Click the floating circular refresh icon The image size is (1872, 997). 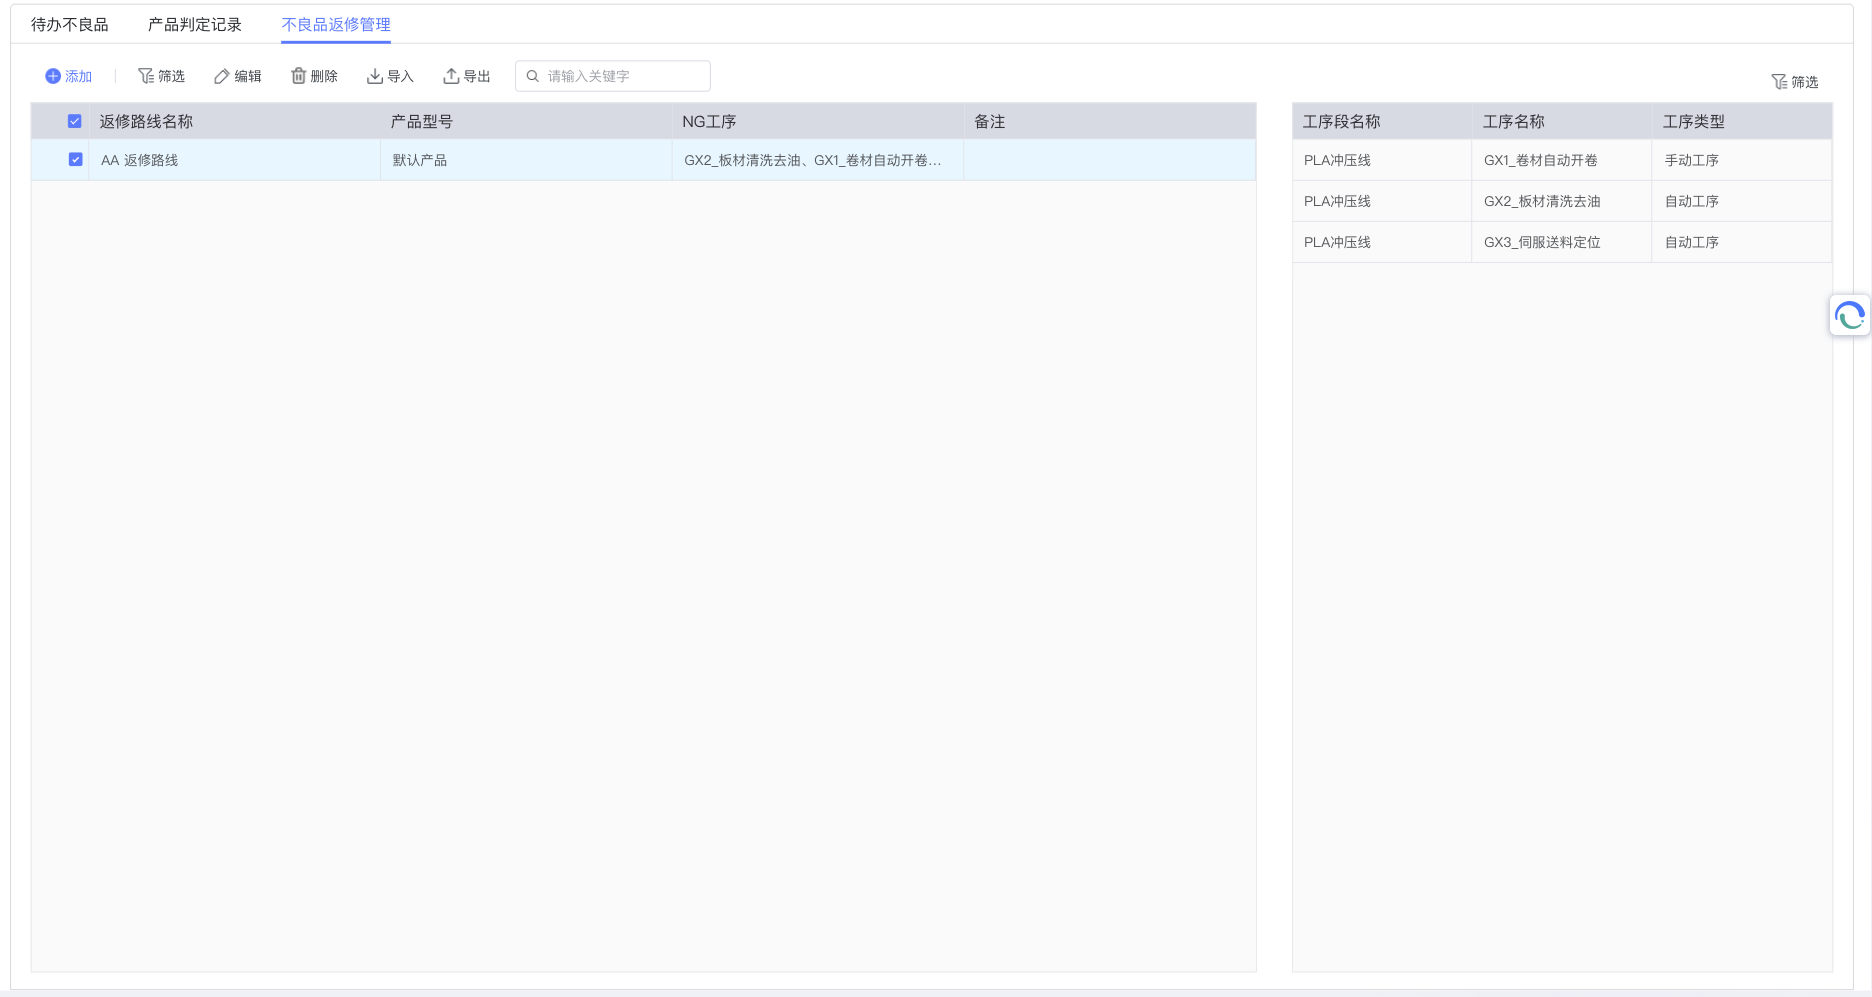click(x=1849, y=316)
